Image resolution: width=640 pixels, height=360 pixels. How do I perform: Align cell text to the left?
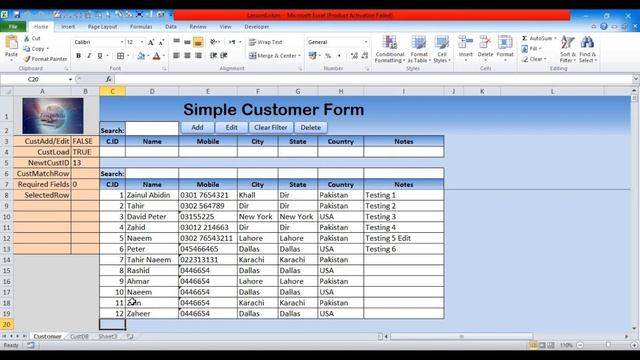tap(176, 56)
